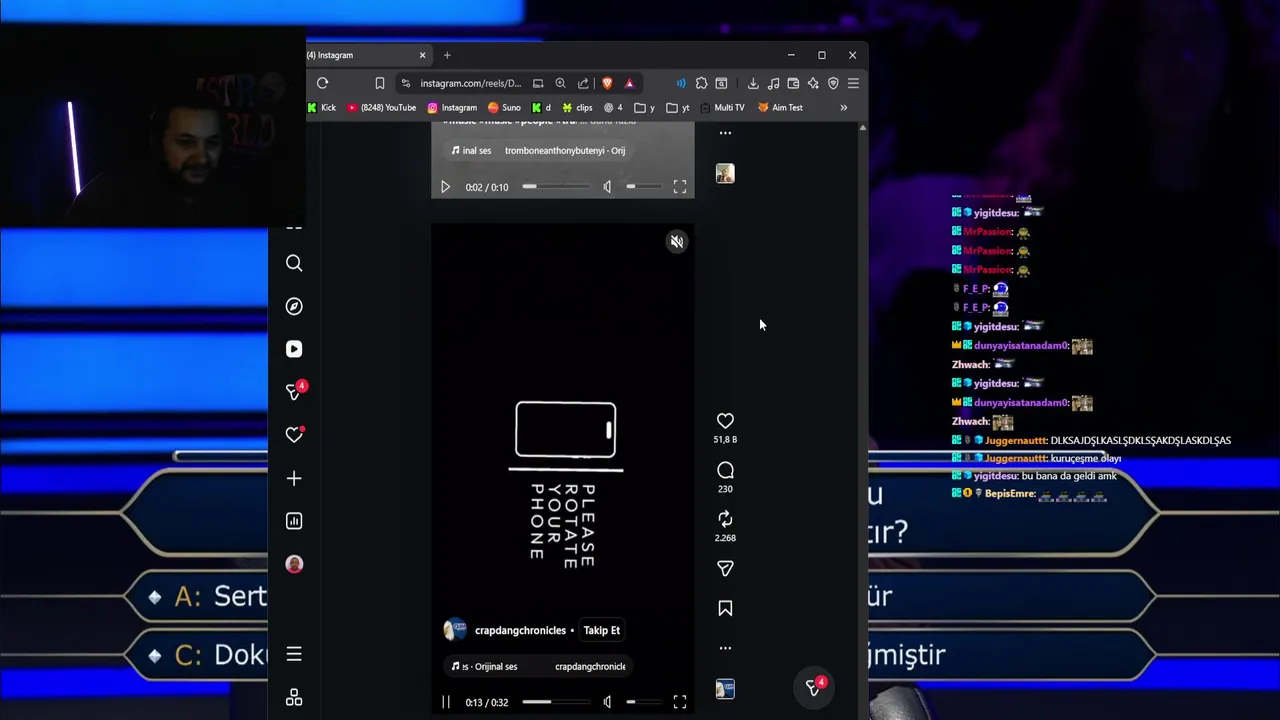Open floating messages bubble with badge
Image resolution: width=1280 pixels, height=720 pixels.
pos(814,687)
